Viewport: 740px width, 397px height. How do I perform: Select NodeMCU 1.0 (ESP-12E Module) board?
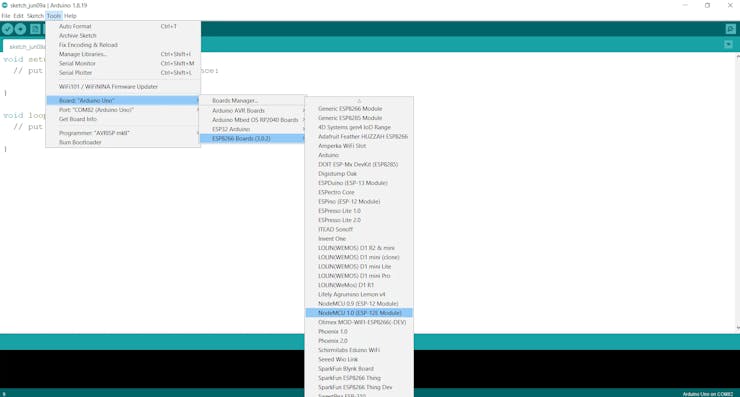point(359,313)
